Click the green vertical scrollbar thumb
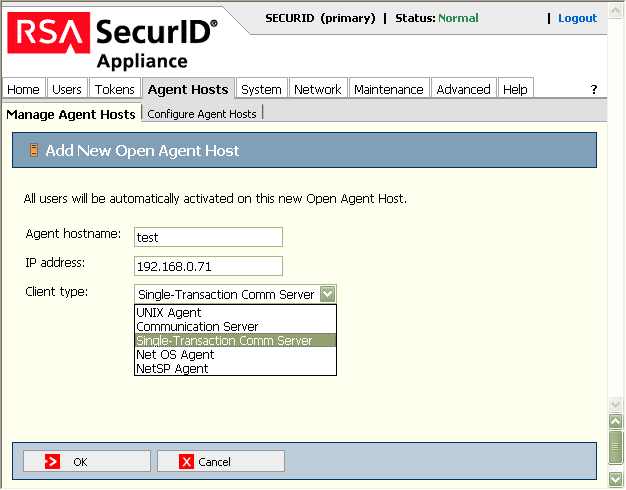 (x=615, y=448)
